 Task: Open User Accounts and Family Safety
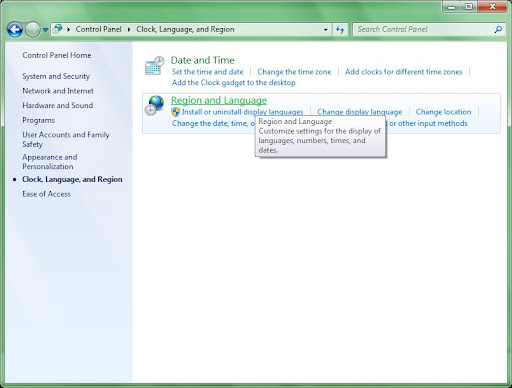[x=66, y=139]
